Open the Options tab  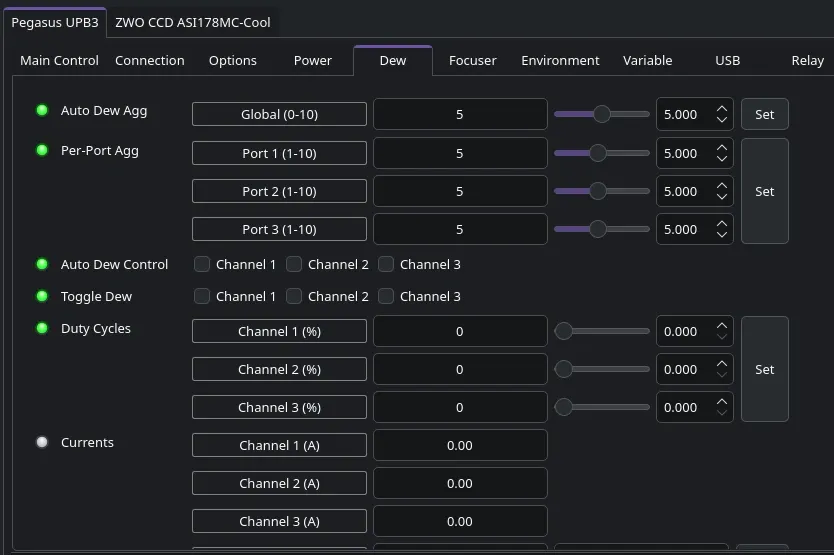coord(232,61)
